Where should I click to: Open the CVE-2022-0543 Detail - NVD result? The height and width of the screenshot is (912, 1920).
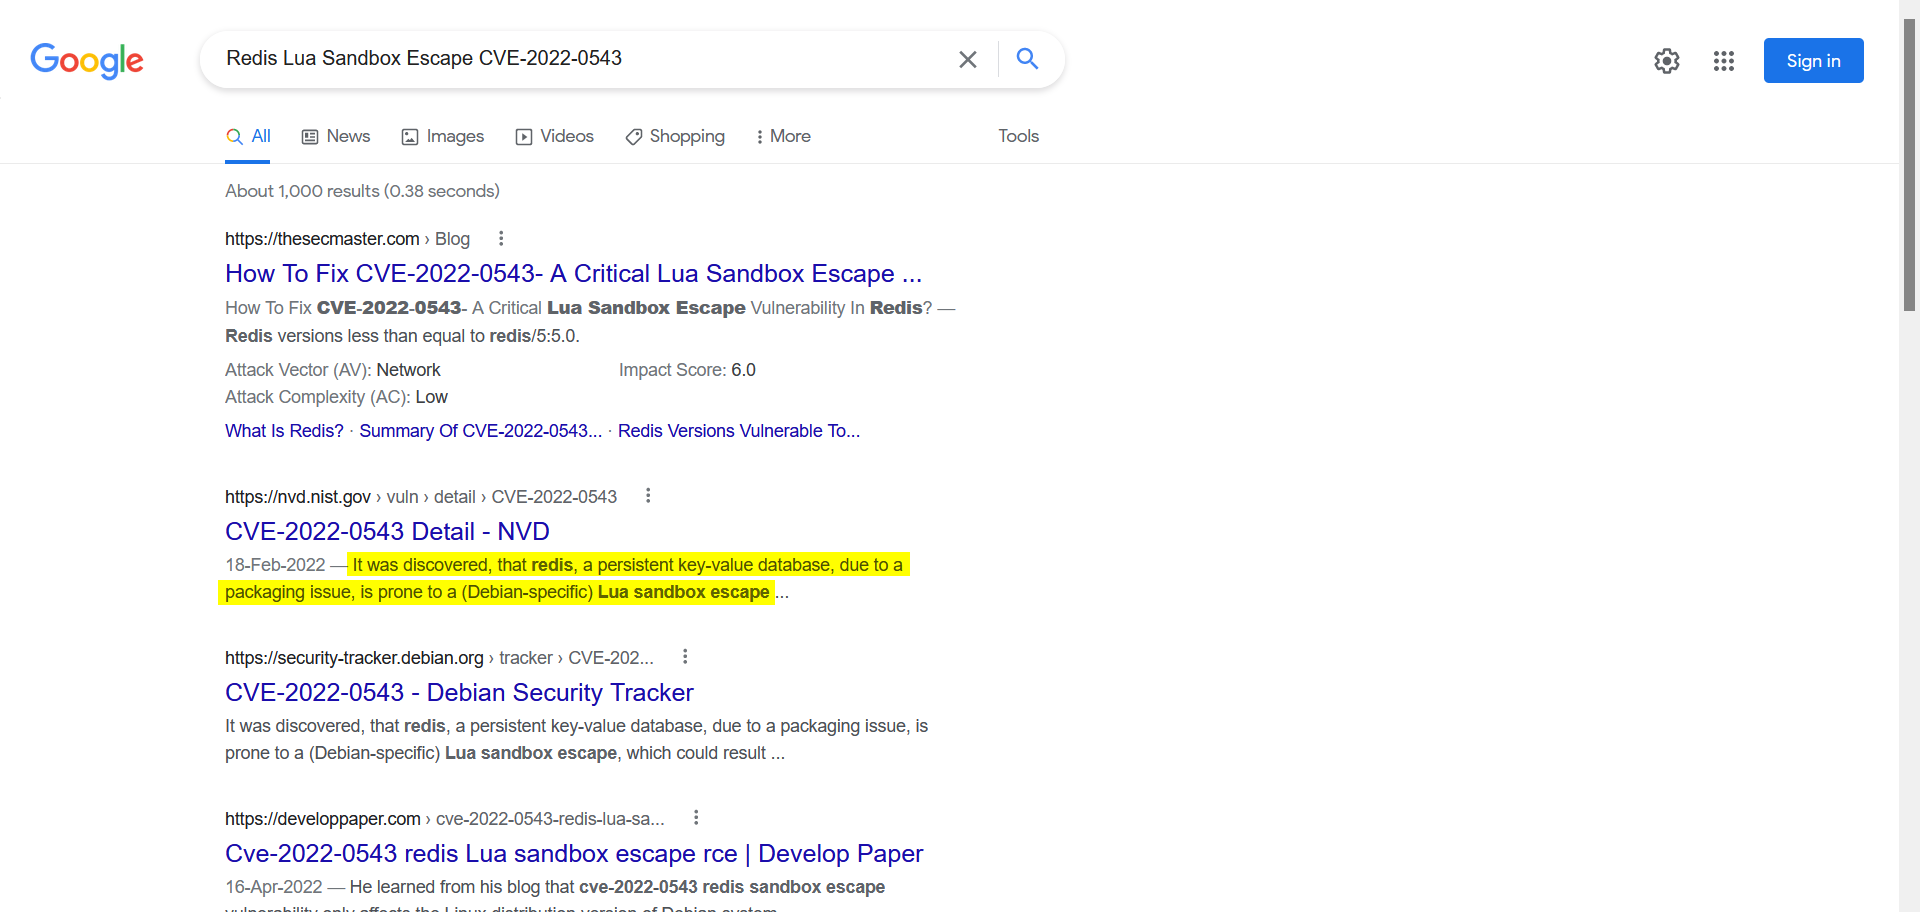pyautogui.click(x=387, y=531)
